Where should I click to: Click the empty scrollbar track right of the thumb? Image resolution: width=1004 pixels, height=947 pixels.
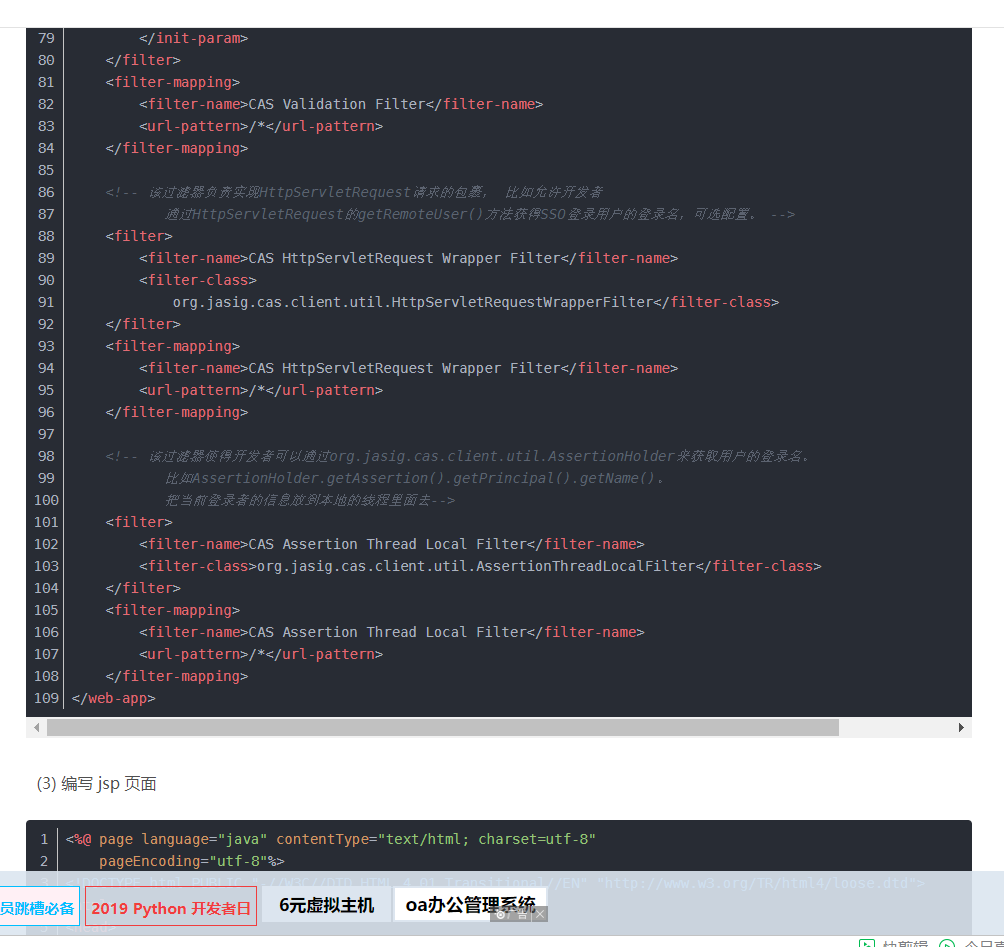coord(895,727)
